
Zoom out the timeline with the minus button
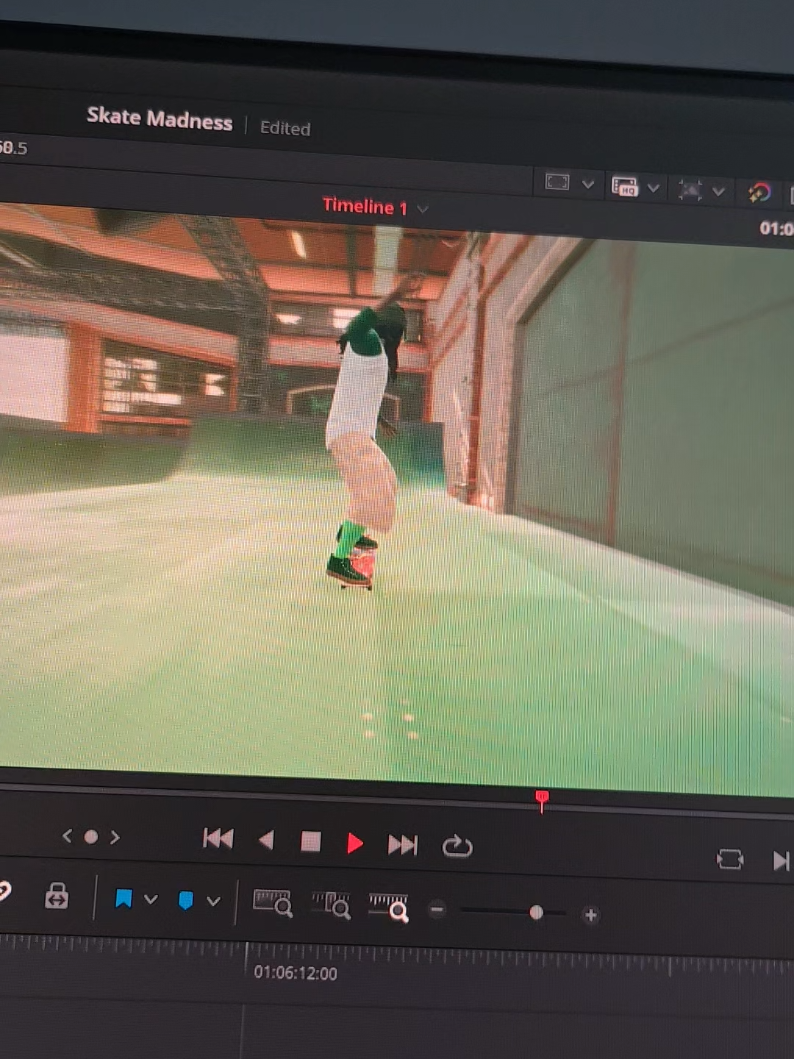tap(438, 910)
